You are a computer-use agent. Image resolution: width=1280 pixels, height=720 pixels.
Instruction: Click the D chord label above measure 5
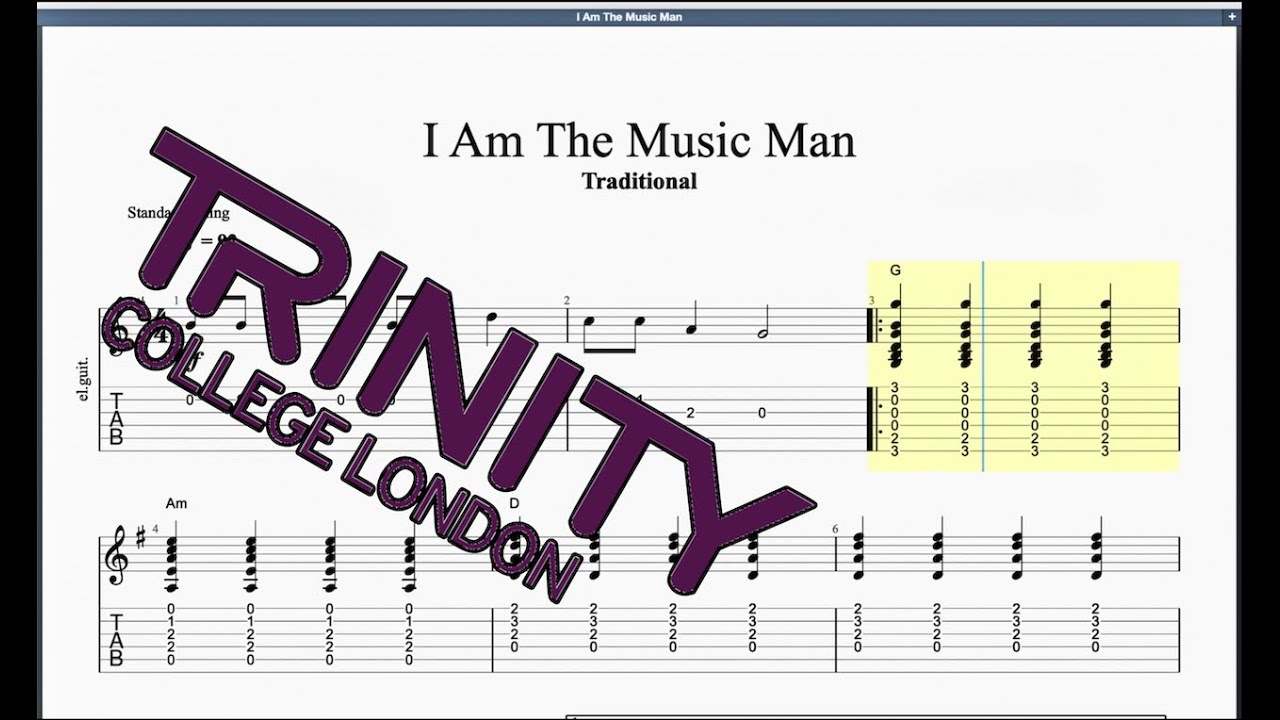pyautogui.click(x=514, y=504)
